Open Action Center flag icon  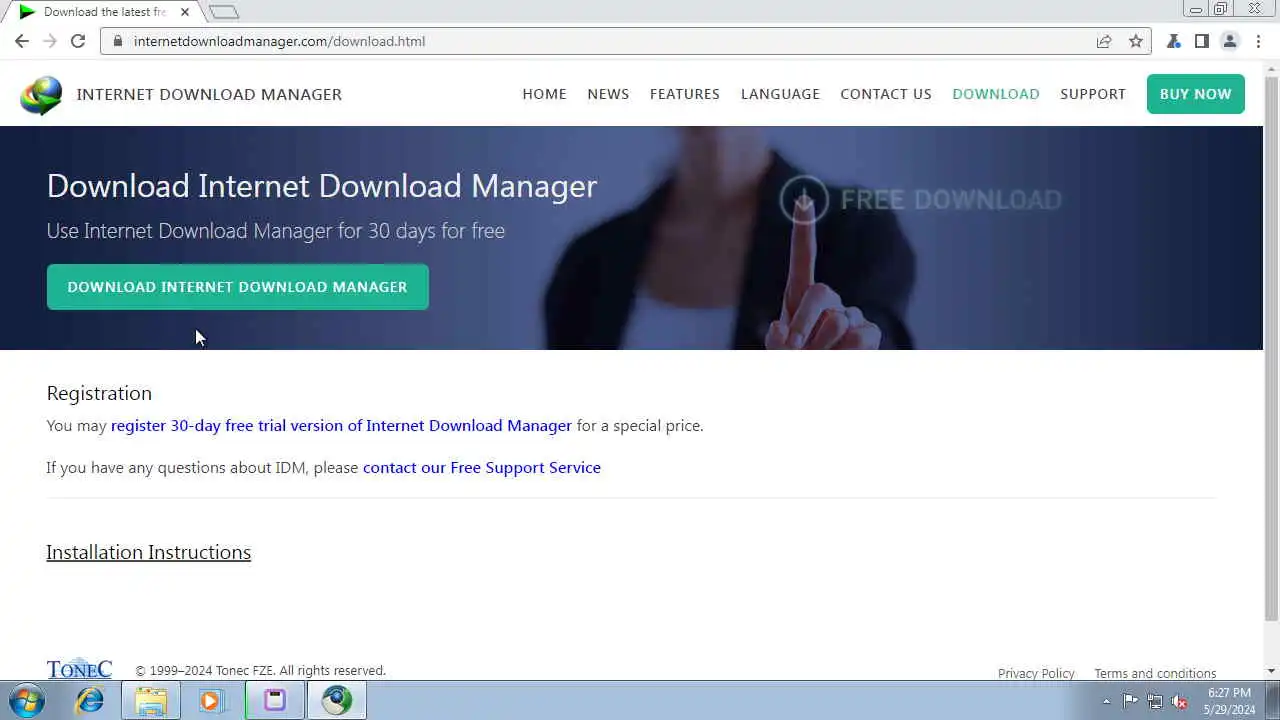pos(1130,701)
